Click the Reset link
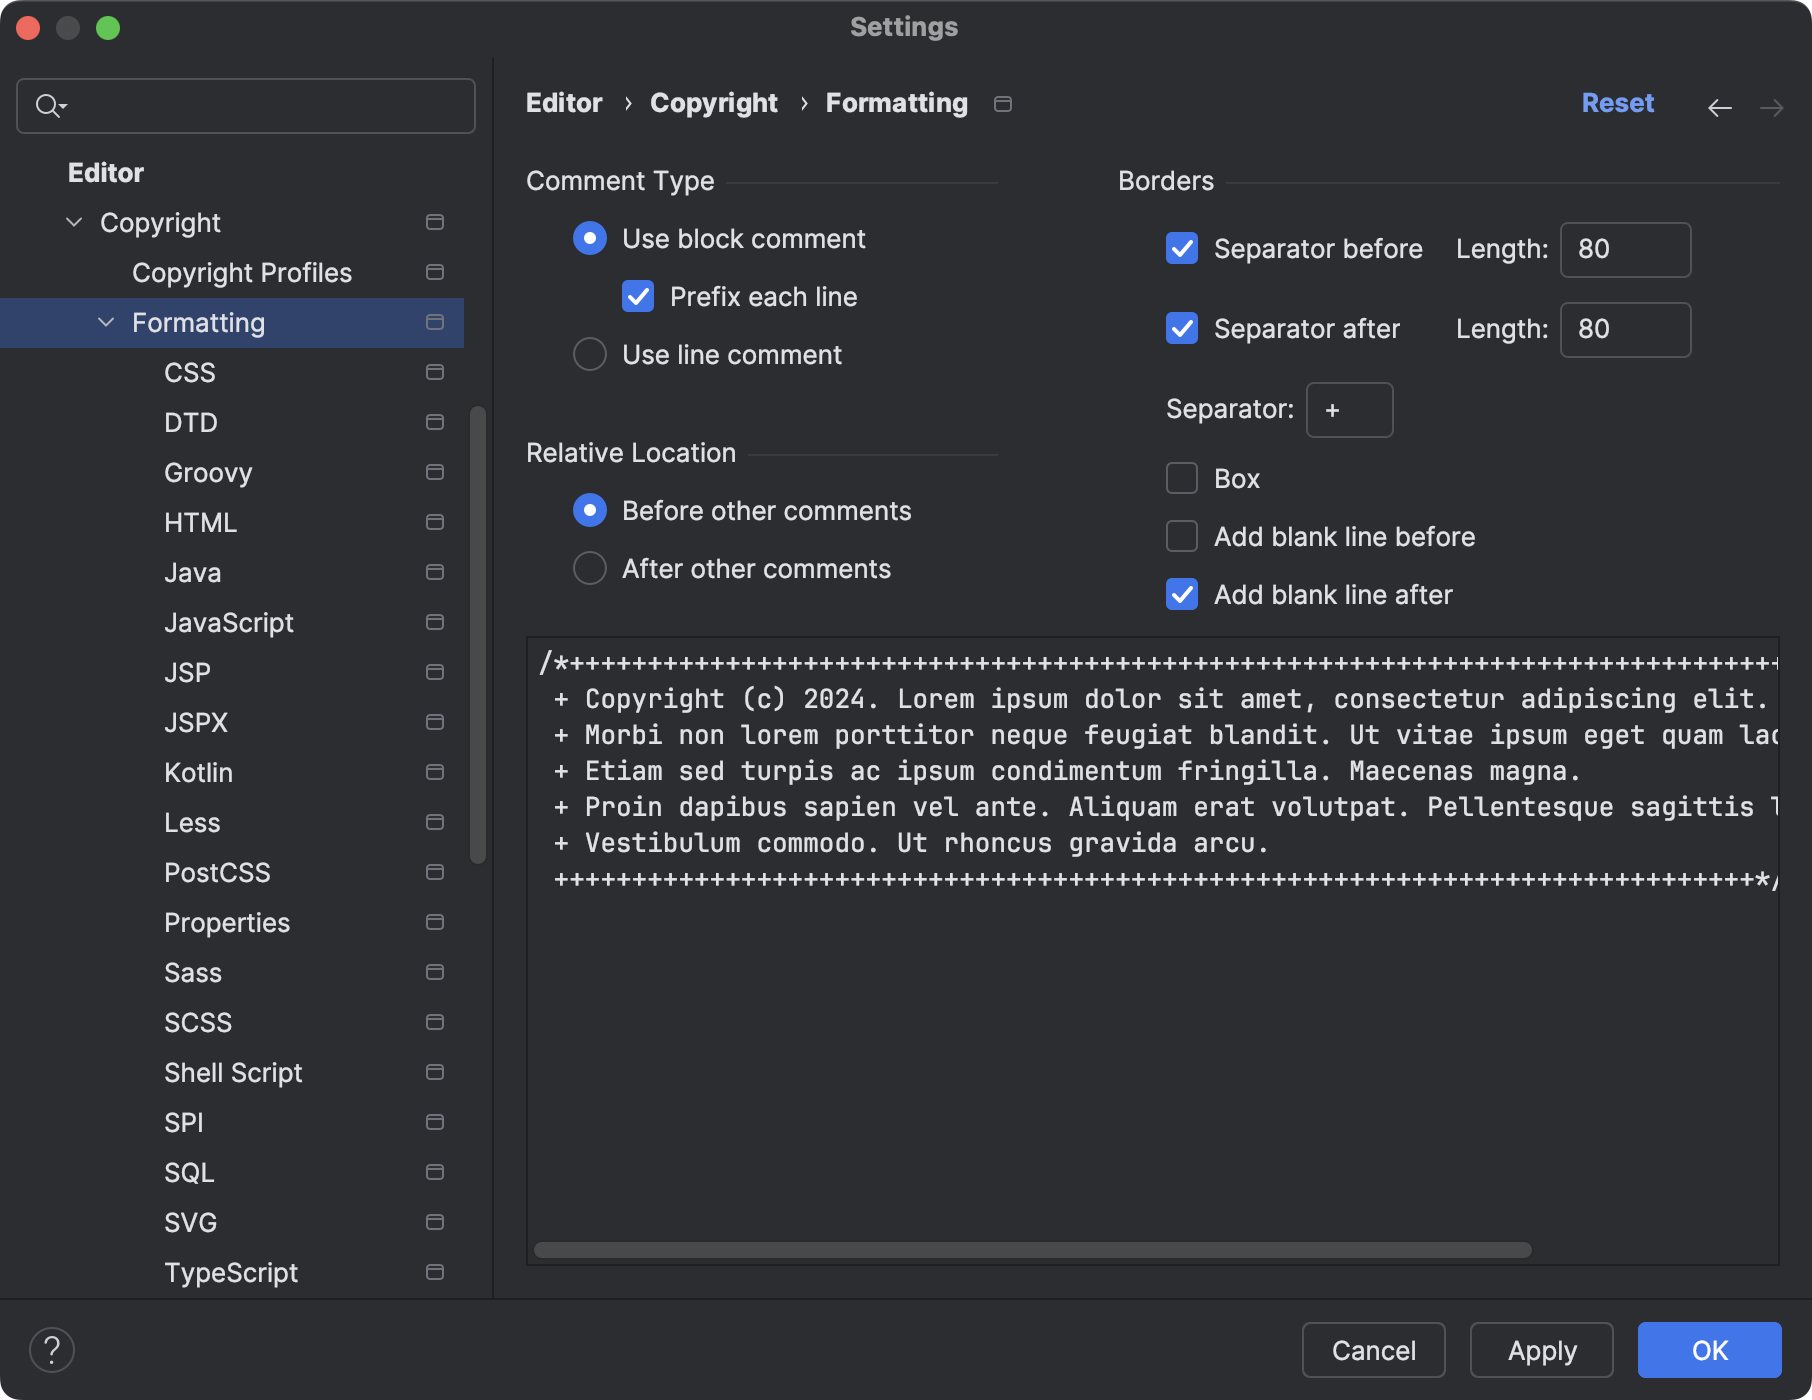Image resolution: width=1812 pixels, height=1400 pixels. coord(1617,102)
